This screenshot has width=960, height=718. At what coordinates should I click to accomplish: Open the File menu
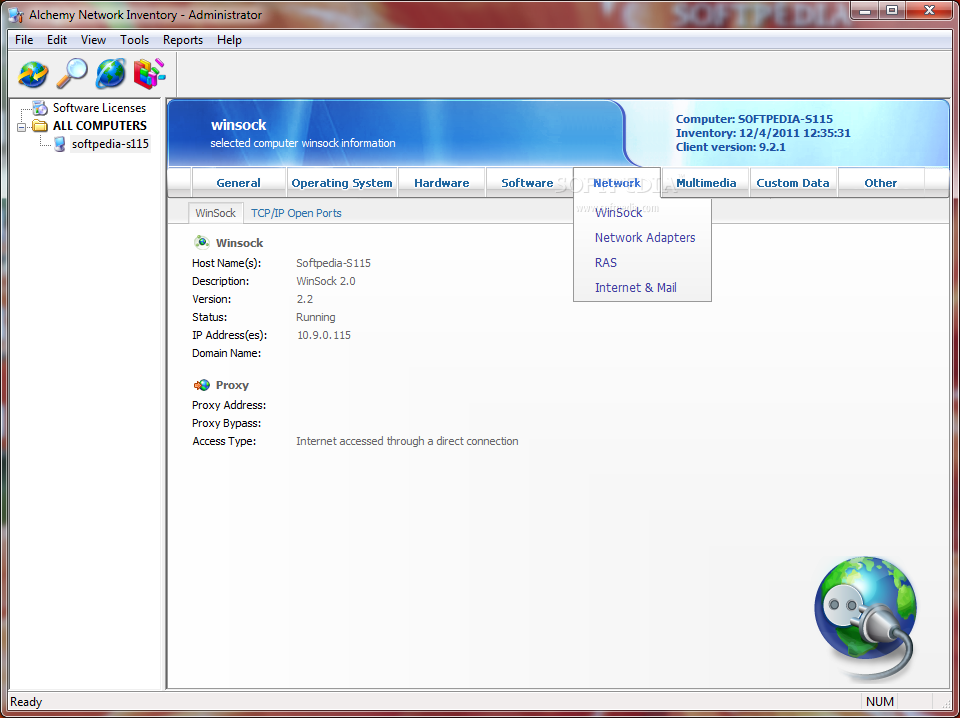click(24, 40)
